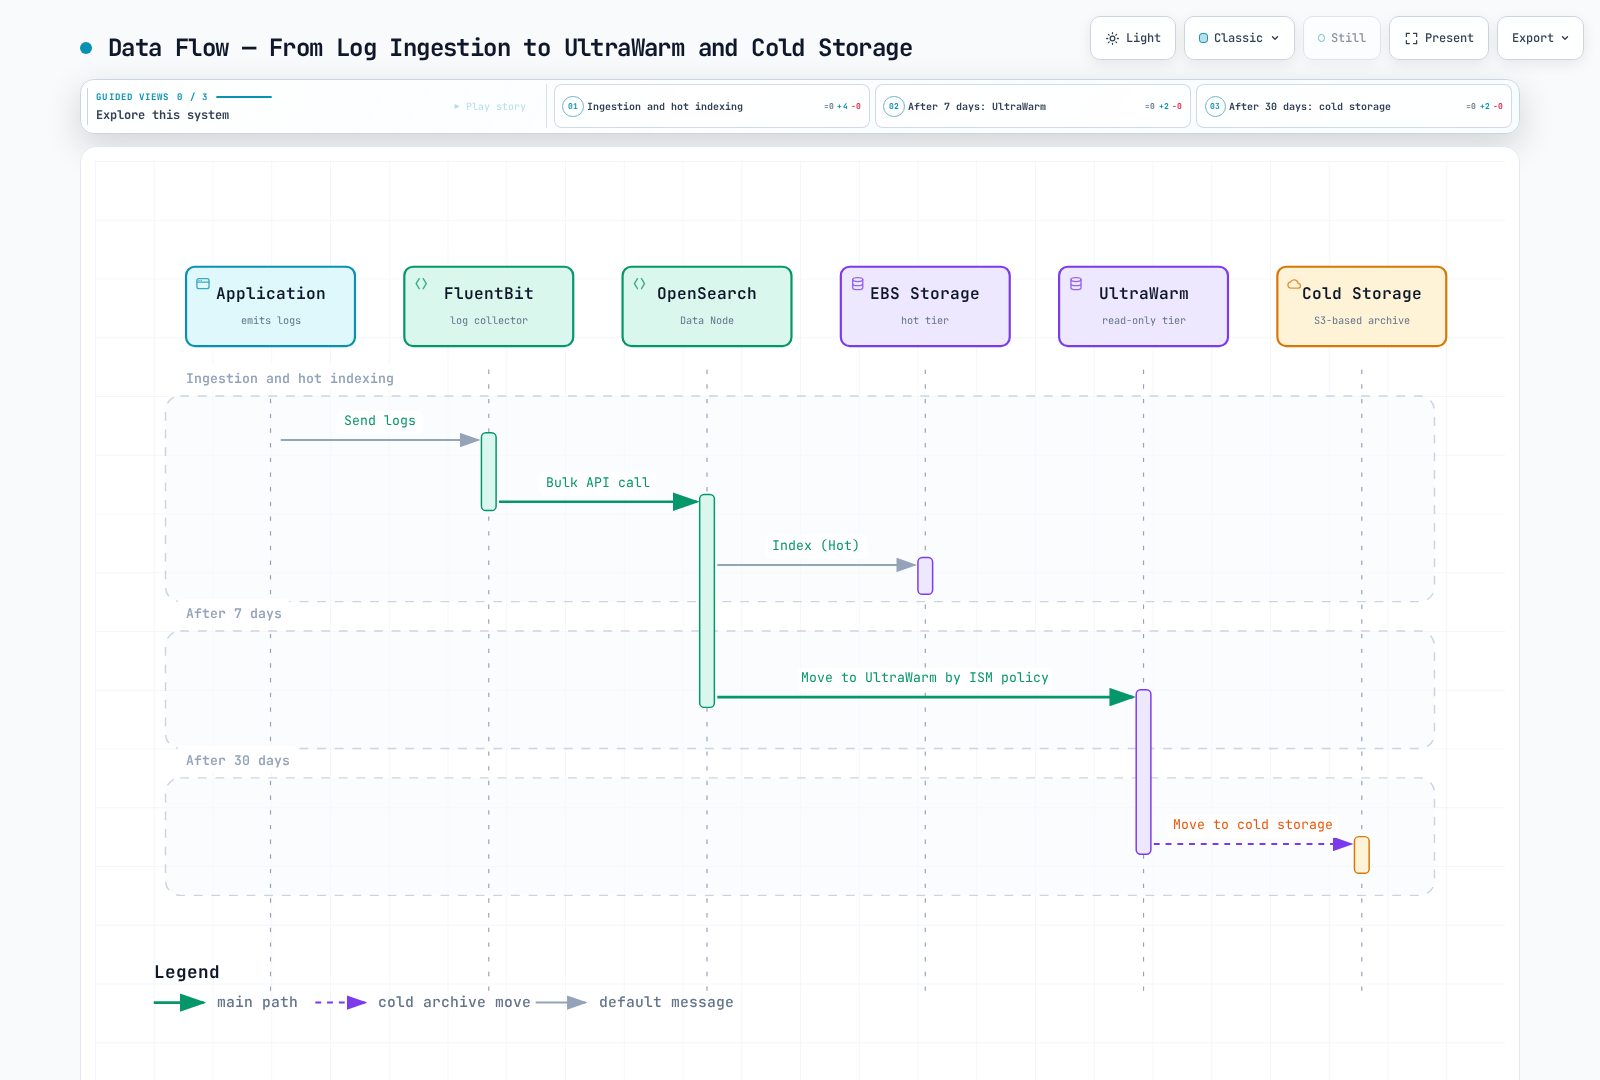The width and height of the screenshot is (1600, 1080).
Task: Click the 'After 30 days' group label
Action: point(238,761)
